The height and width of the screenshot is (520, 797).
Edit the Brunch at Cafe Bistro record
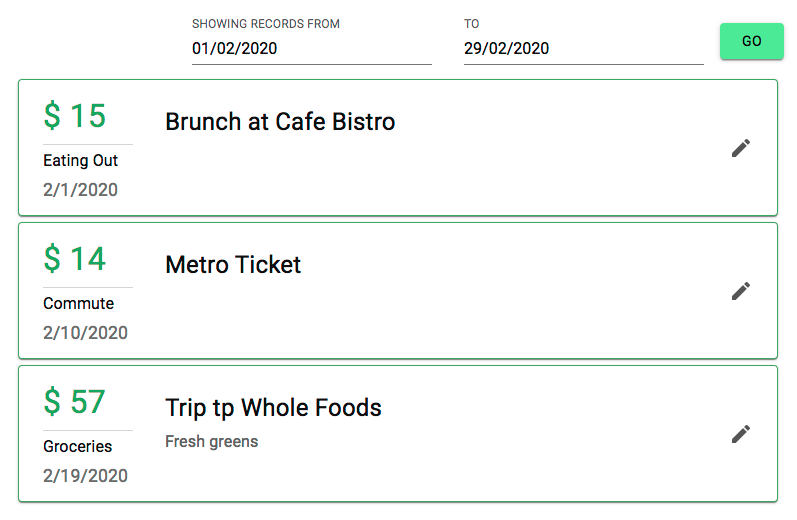tap(740, 148)
